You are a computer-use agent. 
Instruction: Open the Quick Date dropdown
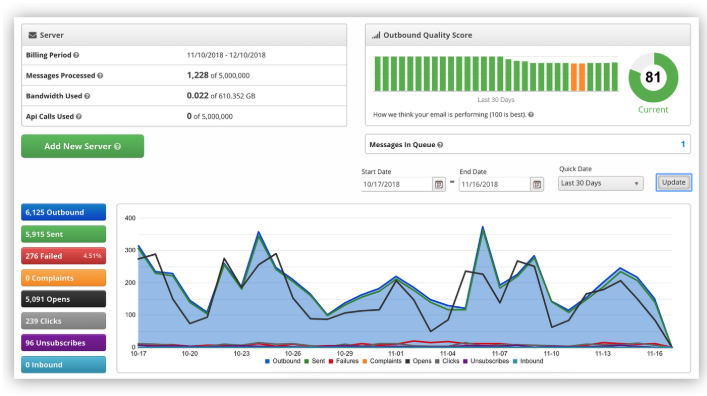[600, 183]
